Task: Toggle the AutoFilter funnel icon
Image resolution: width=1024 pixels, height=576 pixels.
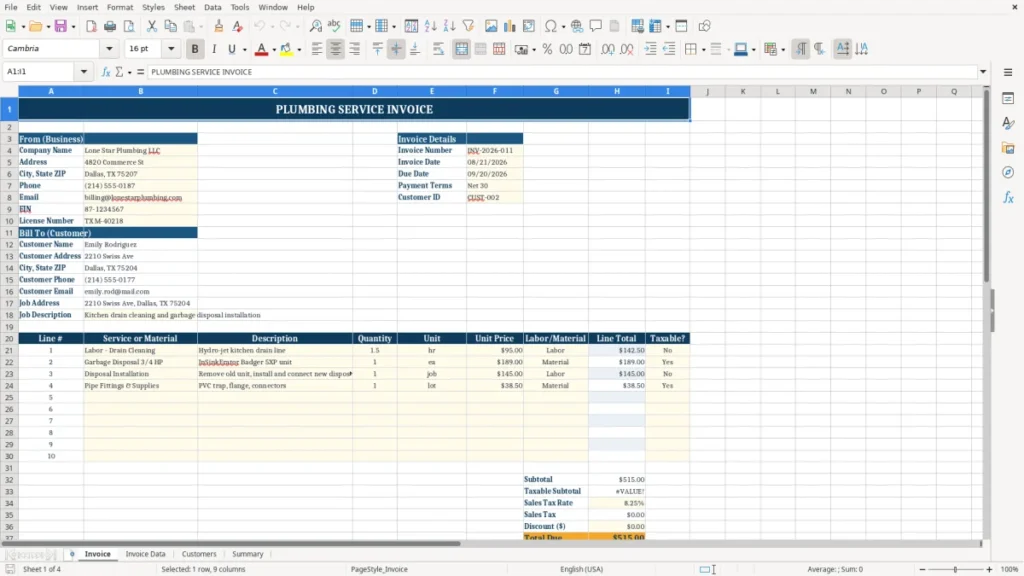Action: click(468, 26)
